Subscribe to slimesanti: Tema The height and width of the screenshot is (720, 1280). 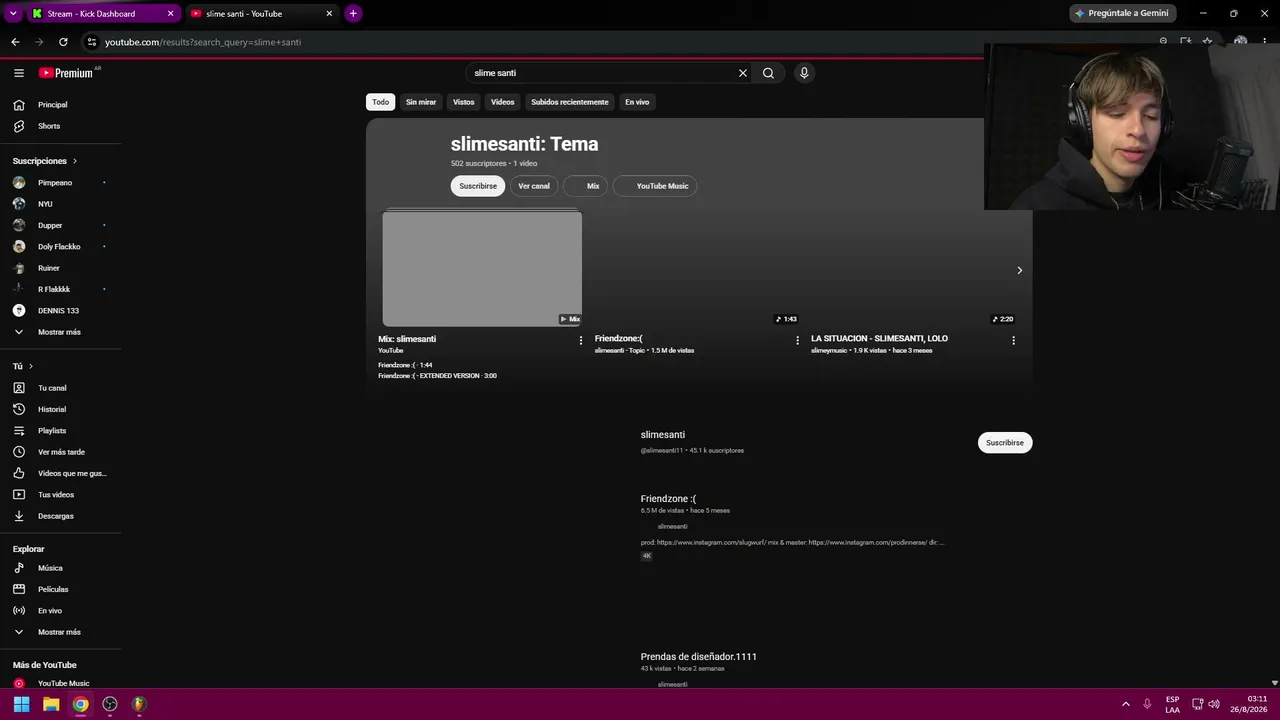(478, 186)
